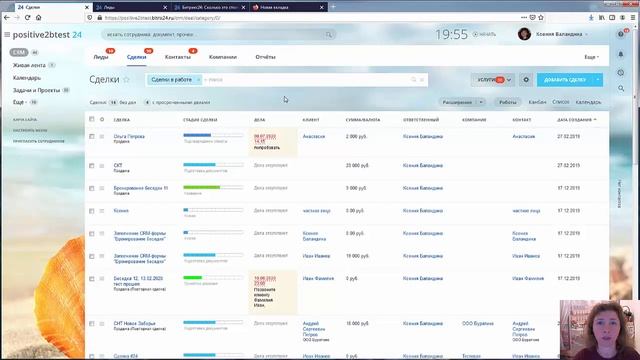
Task: Open the Ольга Петрова deal link
Action: (x=129, y=136)
